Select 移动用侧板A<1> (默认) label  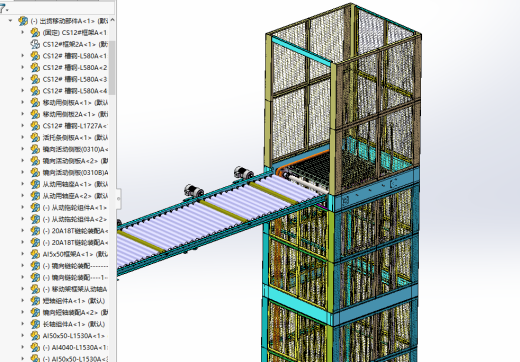(75, 103)
